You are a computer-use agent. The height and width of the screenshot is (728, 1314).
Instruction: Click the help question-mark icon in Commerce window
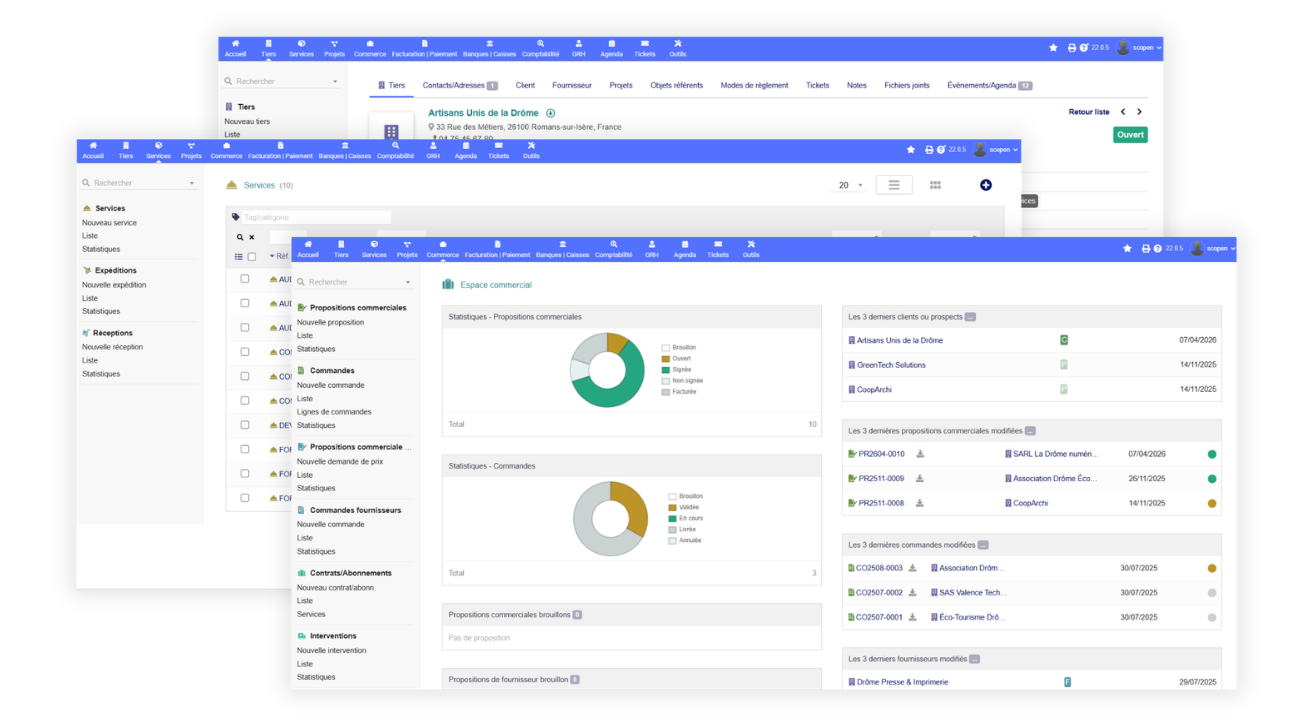tap(1157, 249)
